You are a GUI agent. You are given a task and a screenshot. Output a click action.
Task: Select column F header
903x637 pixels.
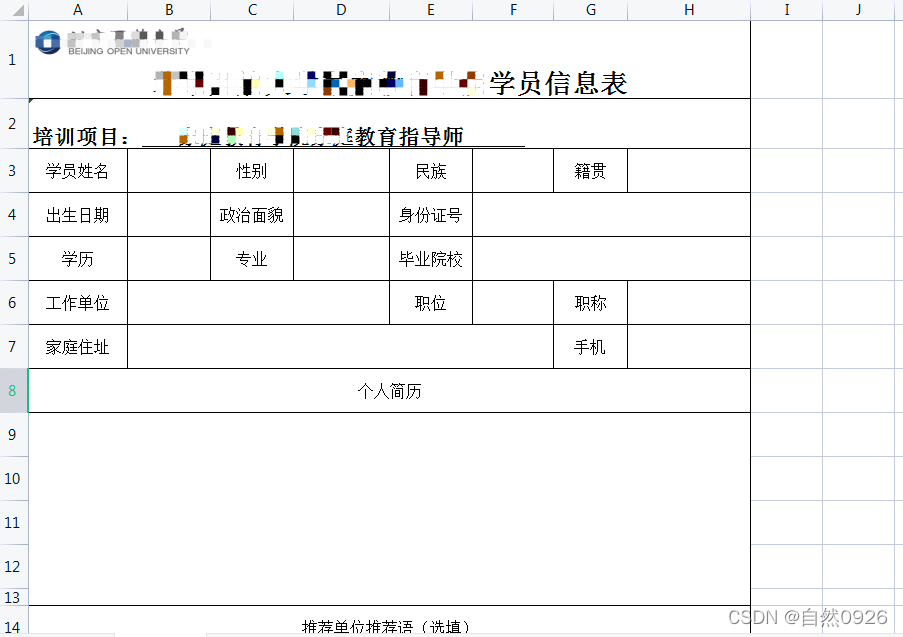513,10
